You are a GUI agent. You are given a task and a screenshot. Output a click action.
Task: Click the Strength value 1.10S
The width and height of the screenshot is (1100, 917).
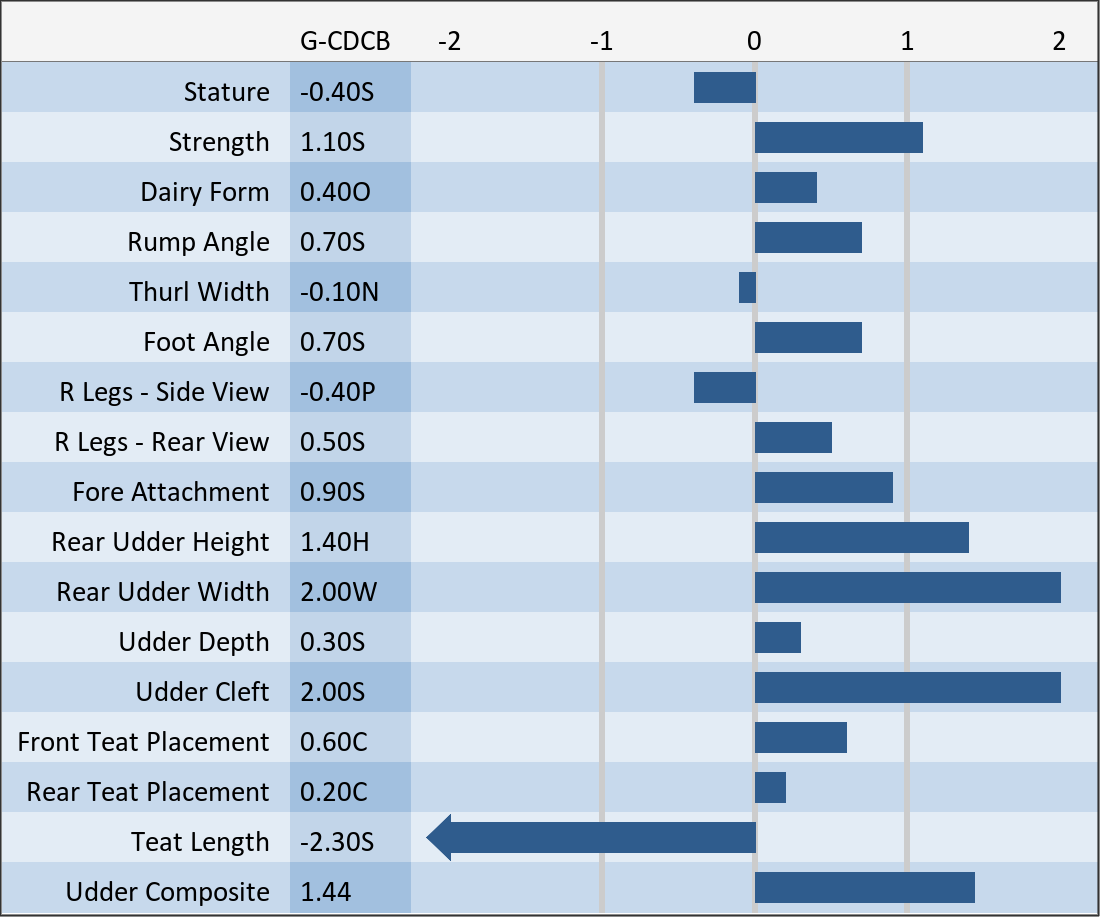[x=332, y=142]
